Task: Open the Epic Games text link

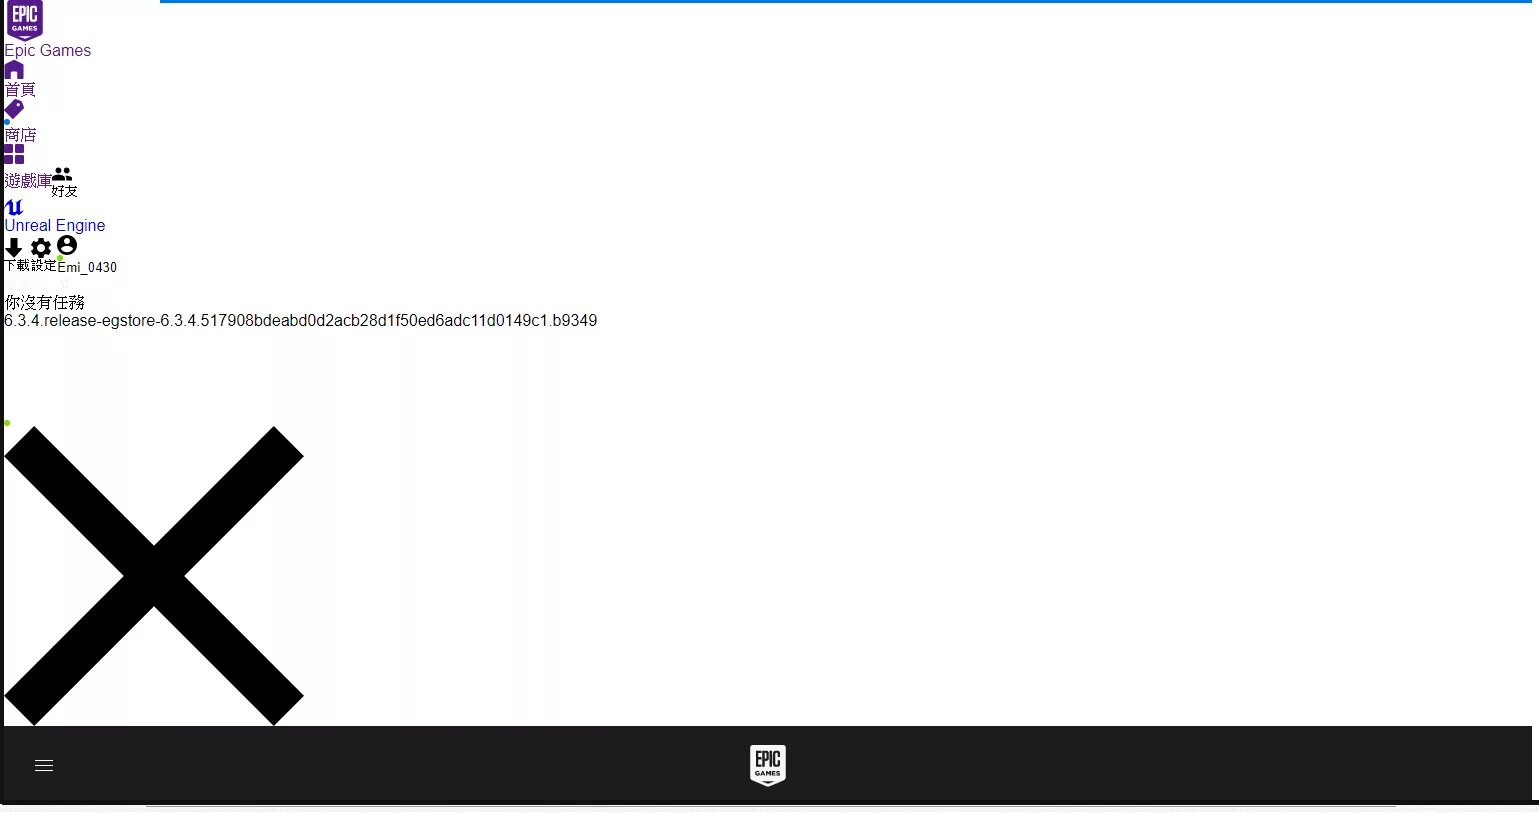Action: pyautogui.click(x=48, y=50)
